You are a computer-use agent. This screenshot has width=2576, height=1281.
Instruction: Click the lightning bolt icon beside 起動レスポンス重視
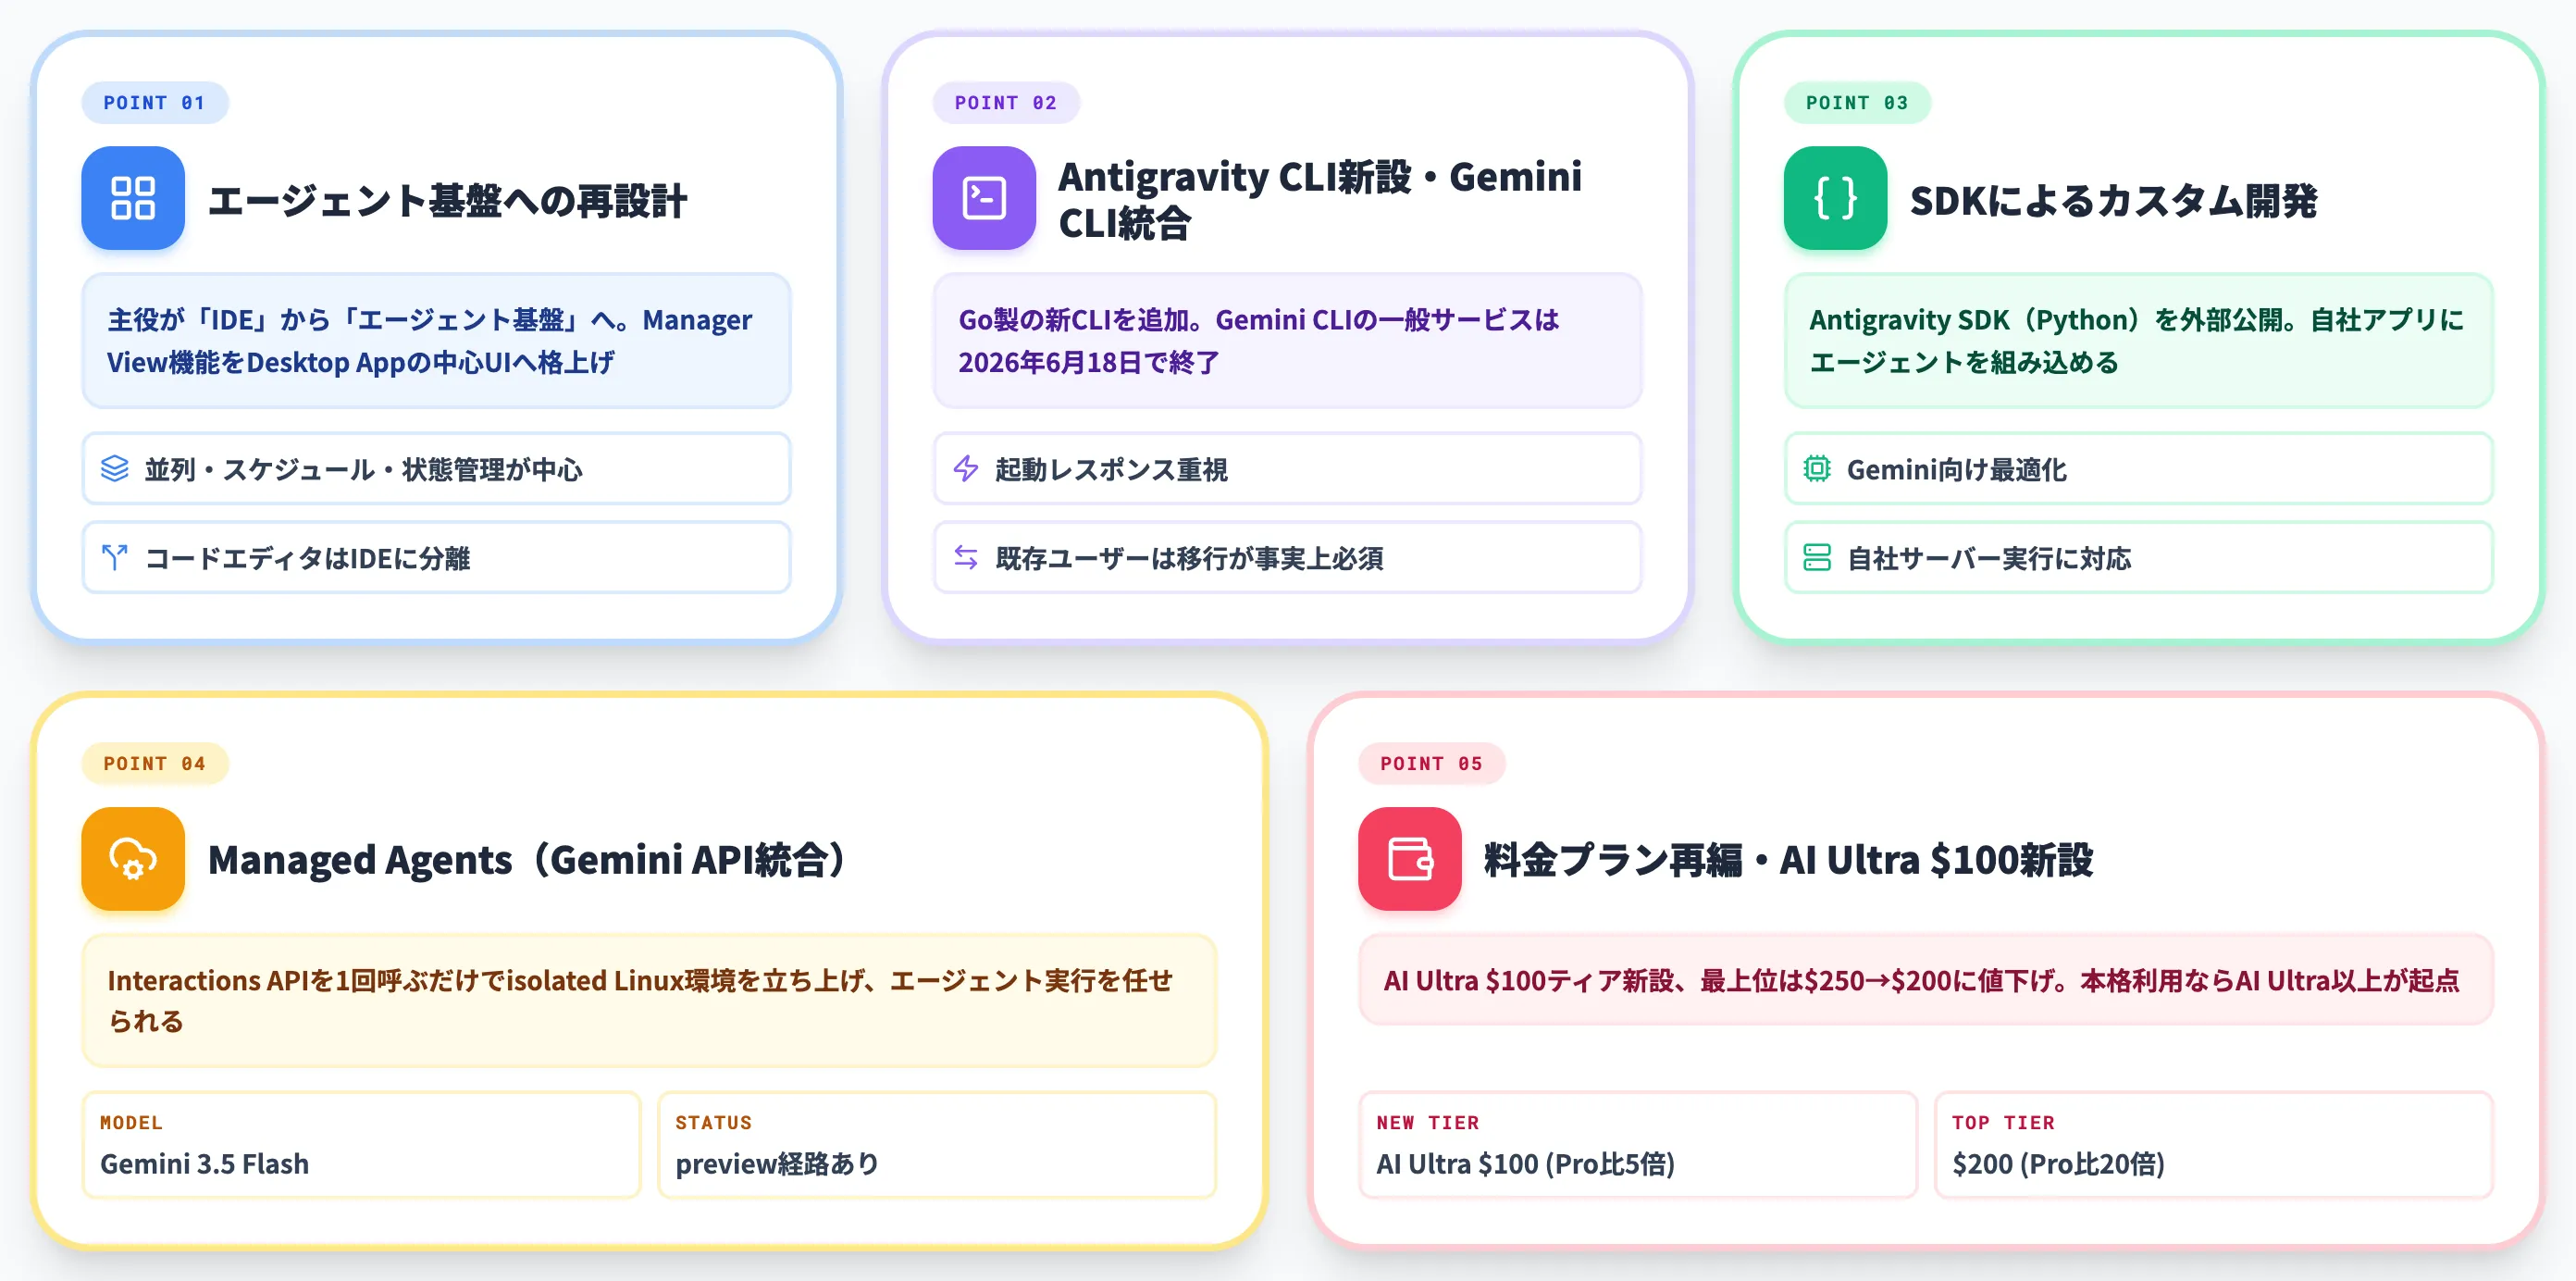pyautogui.click(x=966, y=468)
